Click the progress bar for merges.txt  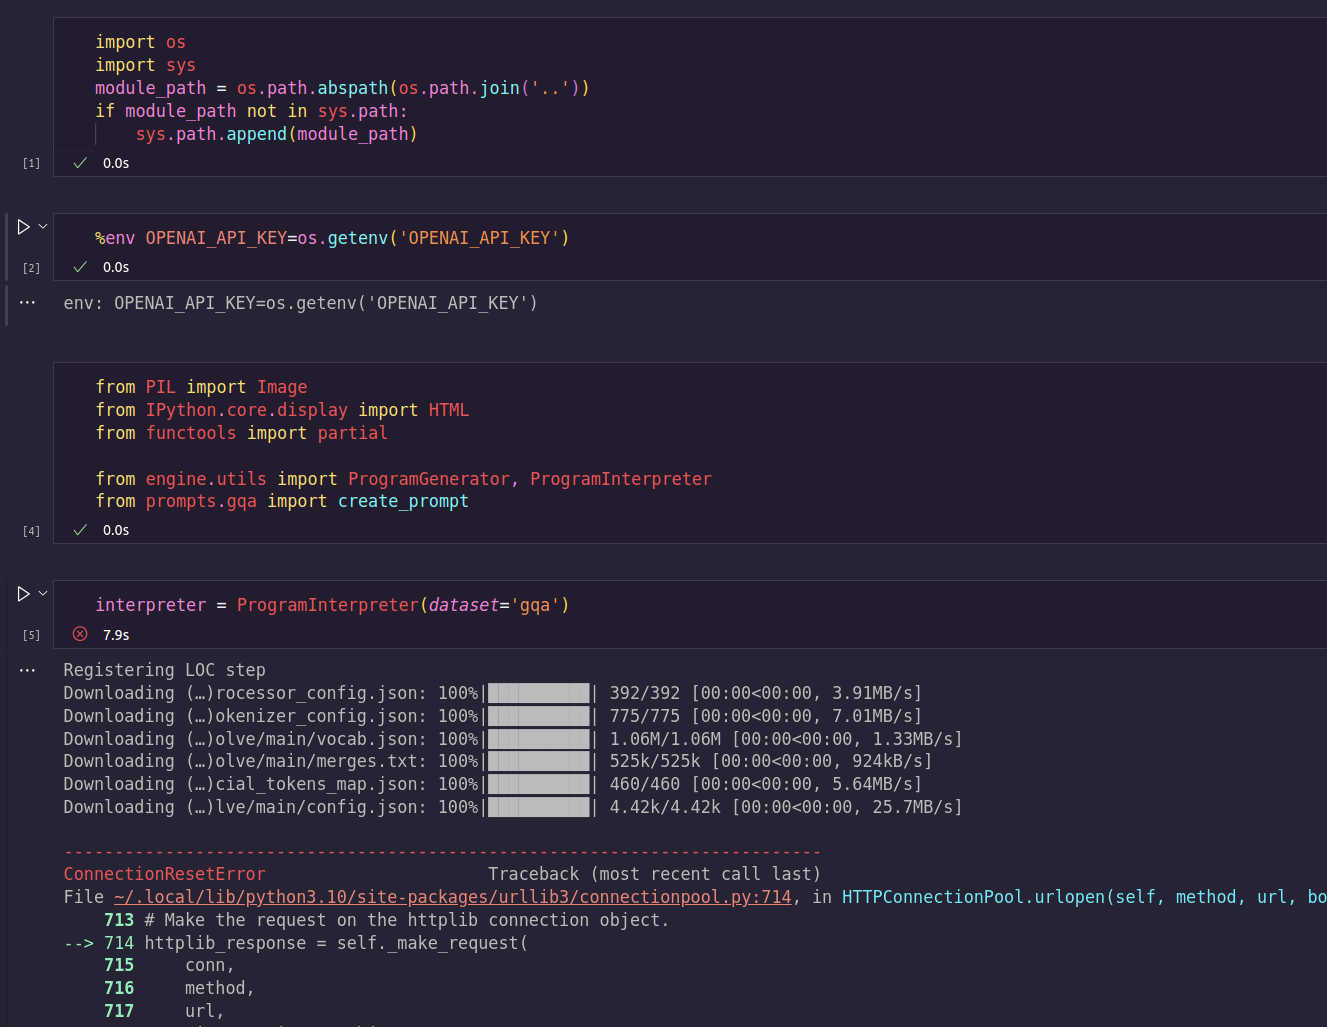(539, 761)
